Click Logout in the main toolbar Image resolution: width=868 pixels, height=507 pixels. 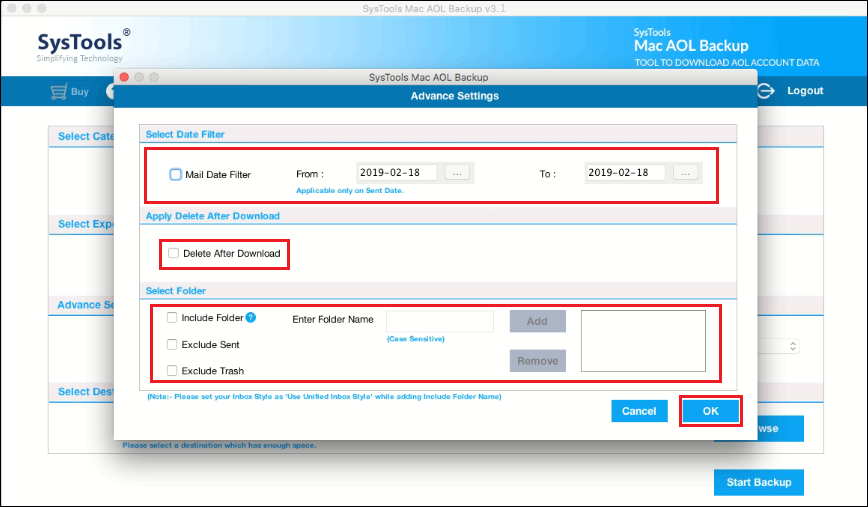(805, 91)
